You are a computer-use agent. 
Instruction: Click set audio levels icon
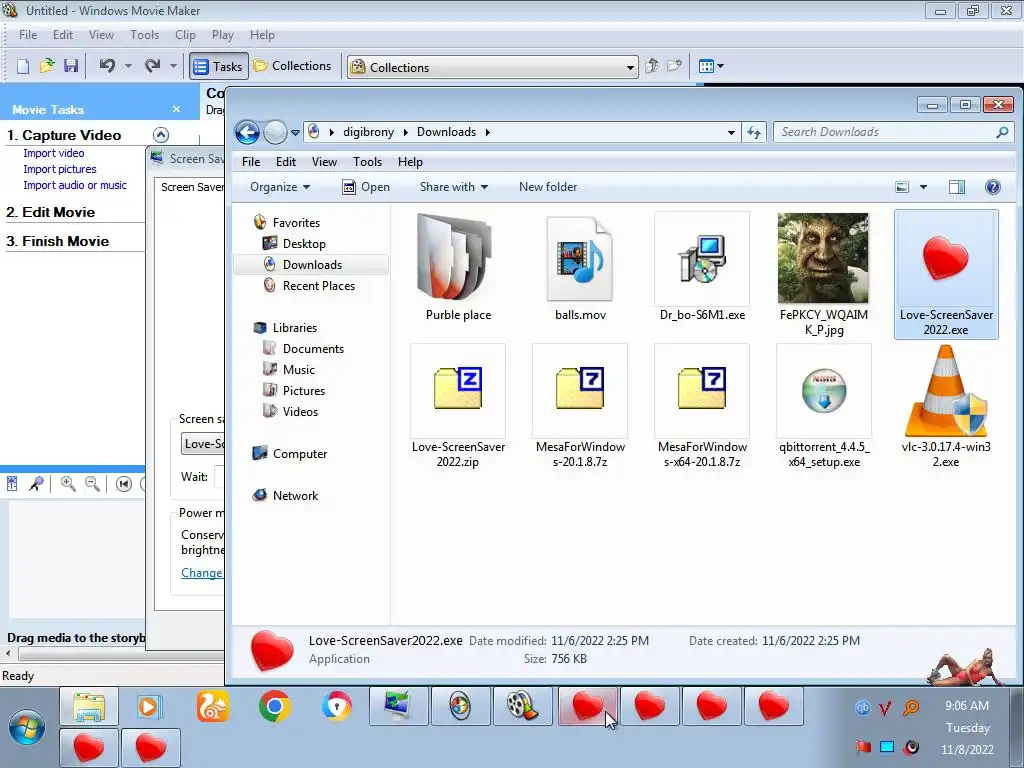pyautogui.click(x=12, y=484)
